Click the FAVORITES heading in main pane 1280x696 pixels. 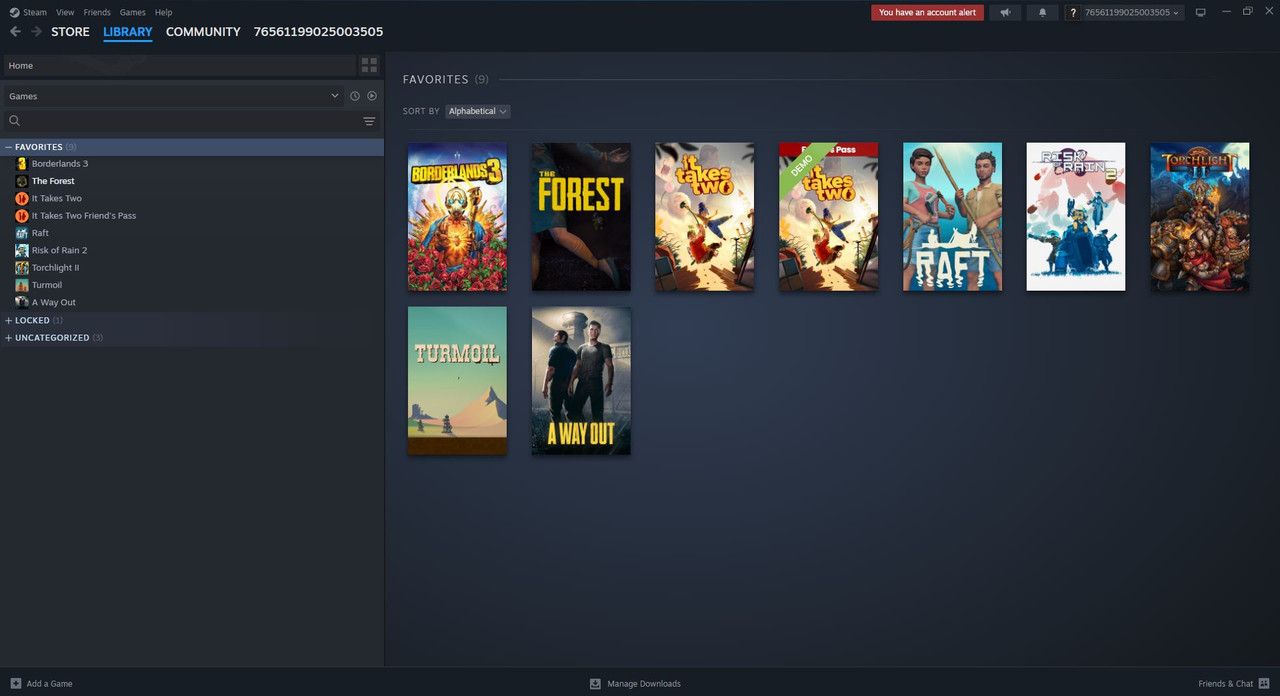point(435,79)
